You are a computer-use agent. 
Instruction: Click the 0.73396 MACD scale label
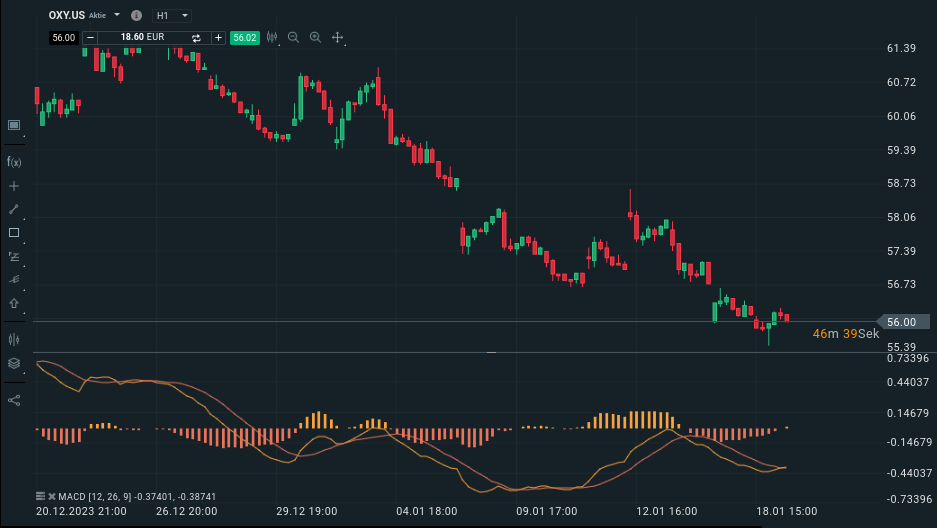tap(908, 358)
